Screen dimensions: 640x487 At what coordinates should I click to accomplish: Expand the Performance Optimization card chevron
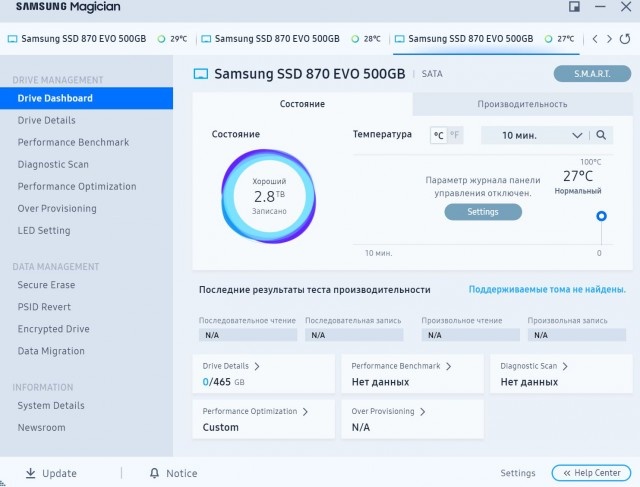pos(305,411)
